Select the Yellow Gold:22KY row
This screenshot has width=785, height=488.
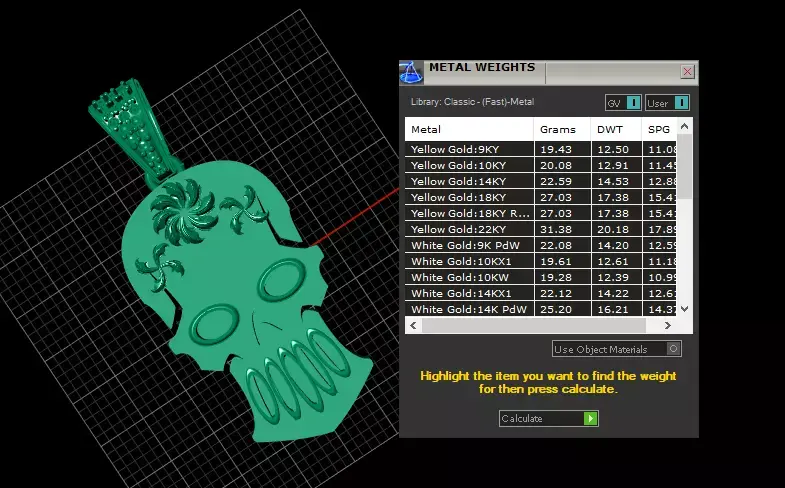(541, 229)
